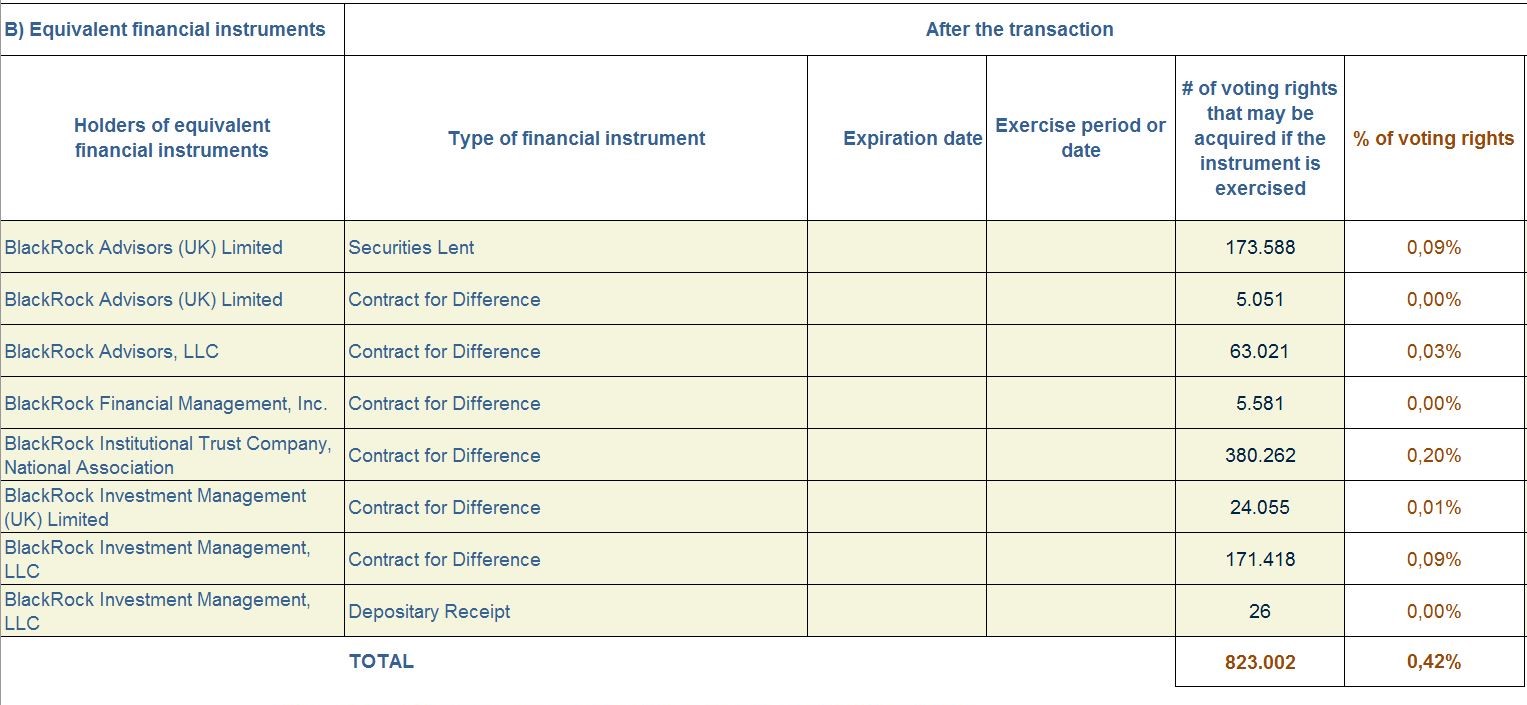The width and height of the screenshot is (1527, 705).
Task: Select the 173.588 voting rights cell
Action: 1260,247
